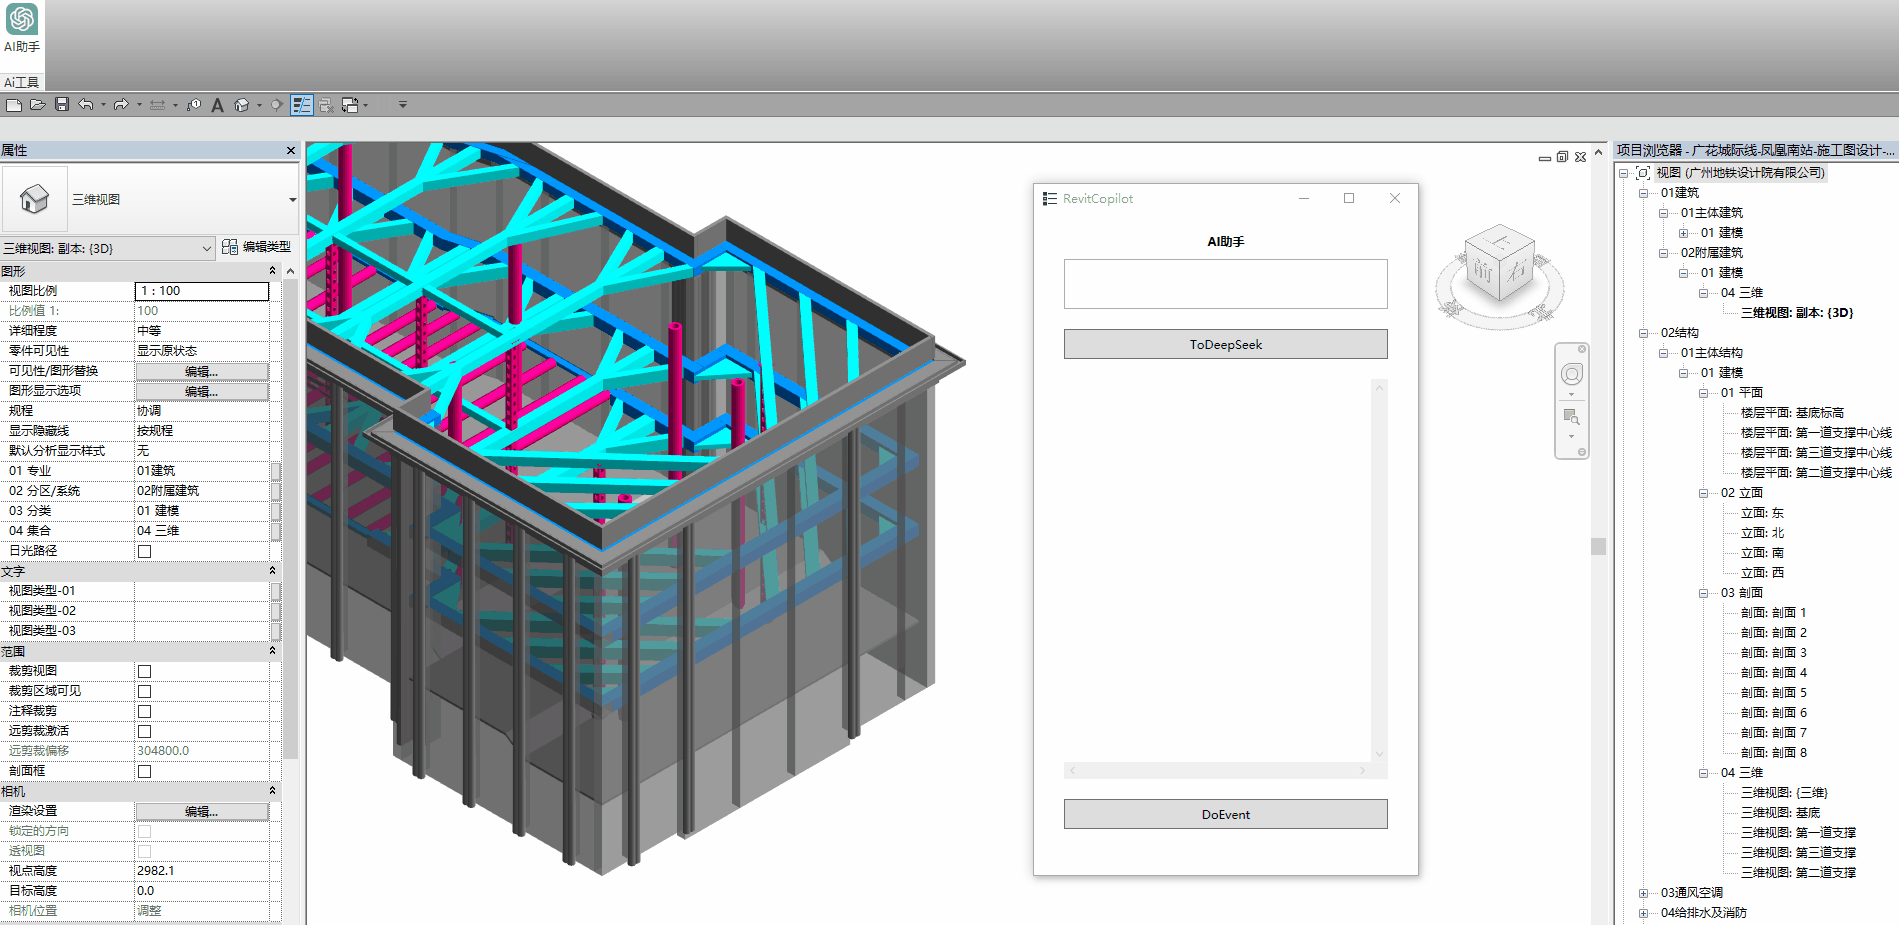Click the ToDeepSeek button

[1225, 344]
